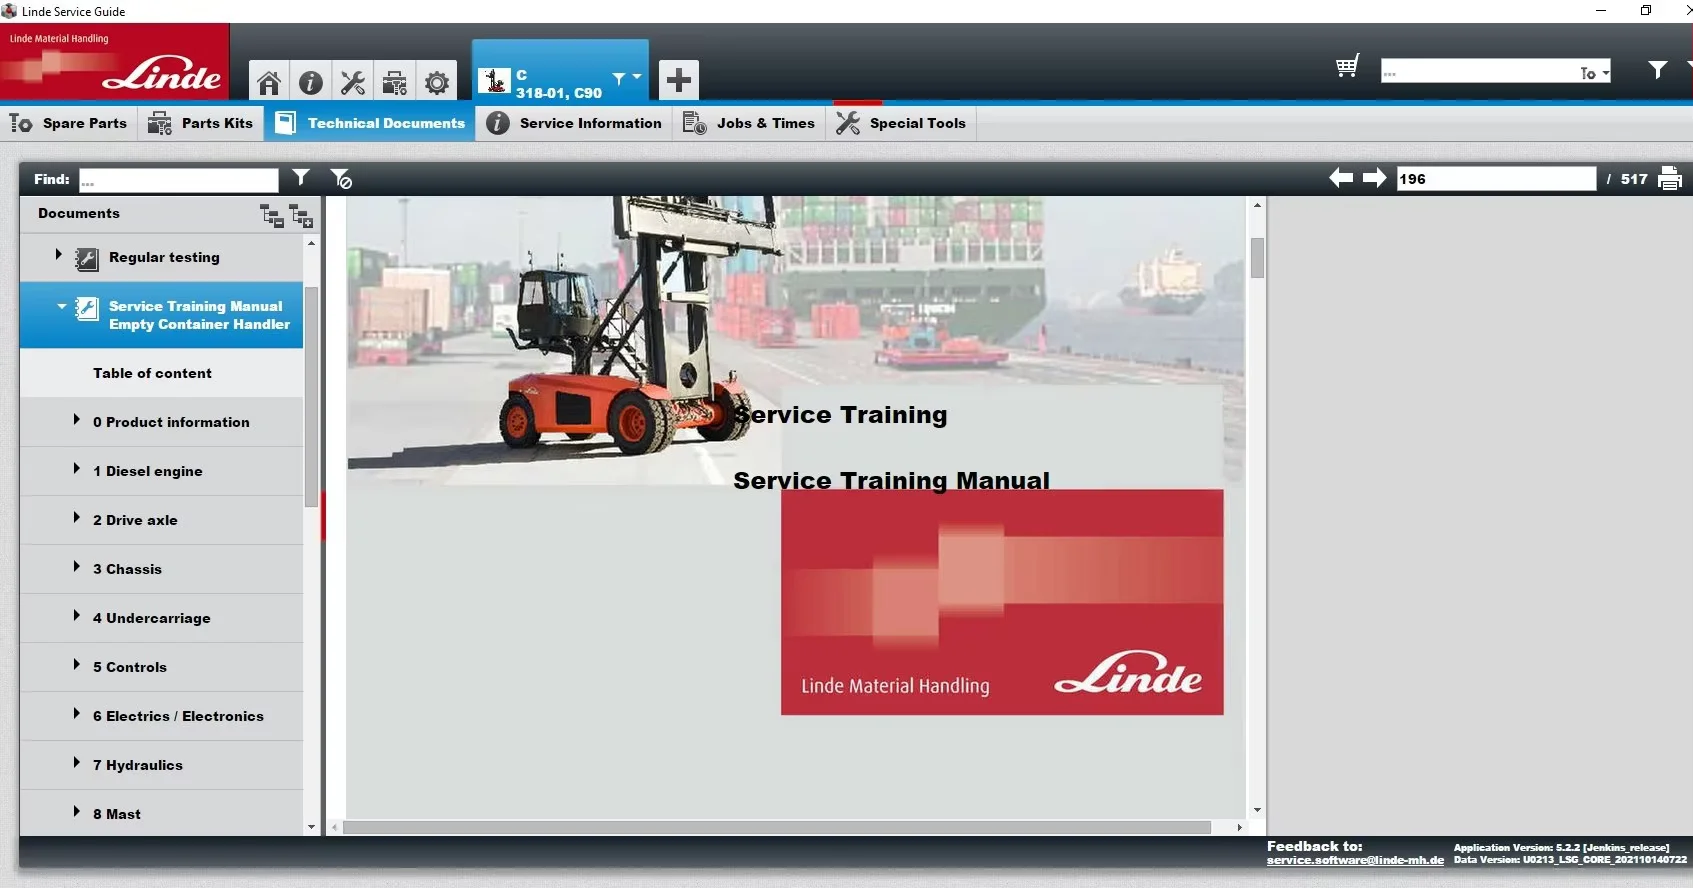Expand the Regular testing node
This screenshot has width=1693, height=888.
[x=58, y=255]
